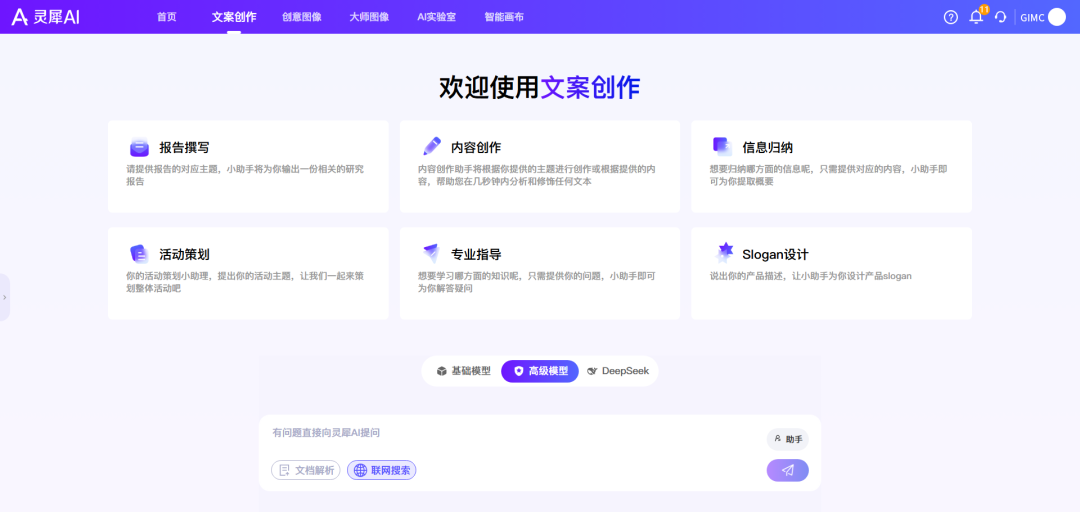Click the 助手 assistant button

(x=788, y=439)
